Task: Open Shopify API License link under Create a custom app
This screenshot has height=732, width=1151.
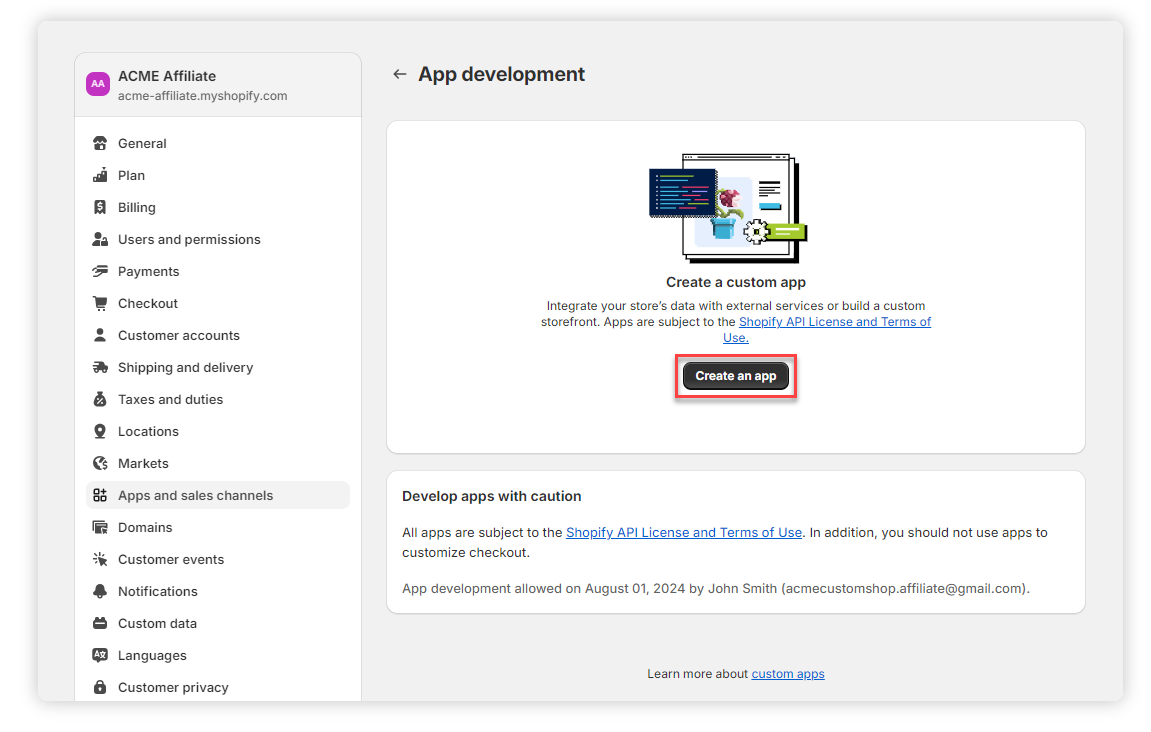Action: [x=834, y=322]
